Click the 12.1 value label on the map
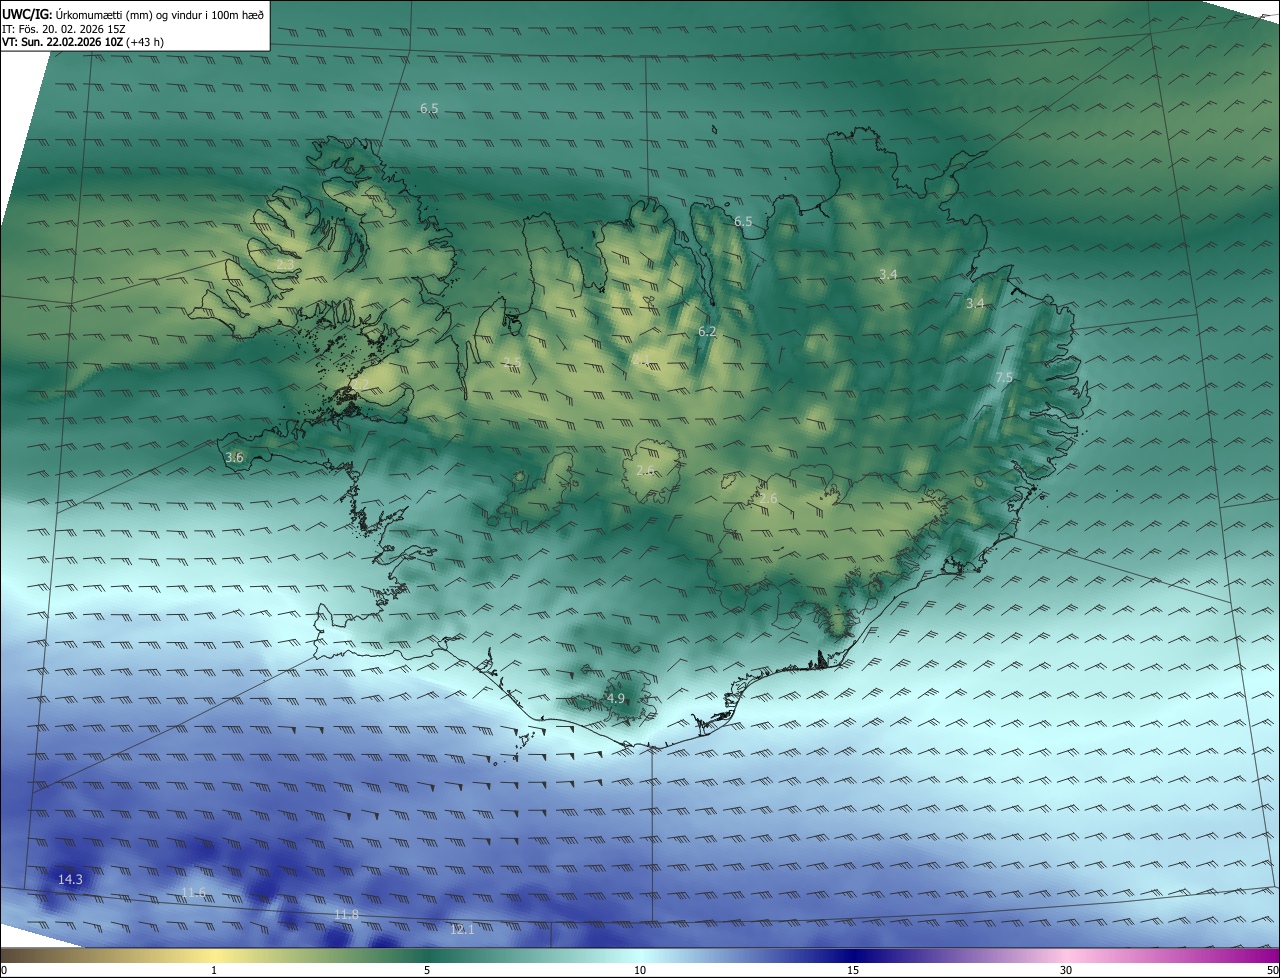 pyautogui.click(x=461, y=929)
